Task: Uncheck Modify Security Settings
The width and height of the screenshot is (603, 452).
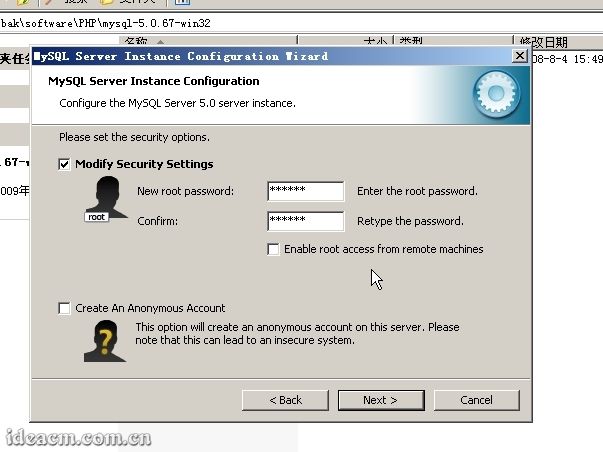Action: click(x=65, y=164)
